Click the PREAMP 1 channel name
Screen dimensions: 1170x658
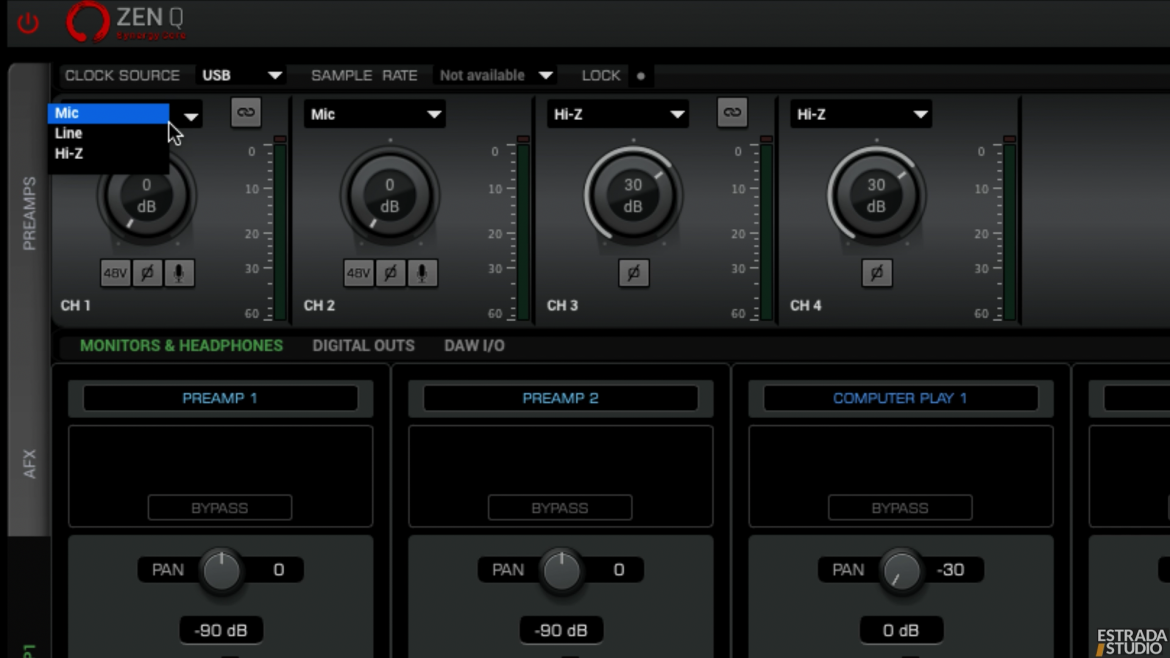pyautogui.click(x=220, y=398)
